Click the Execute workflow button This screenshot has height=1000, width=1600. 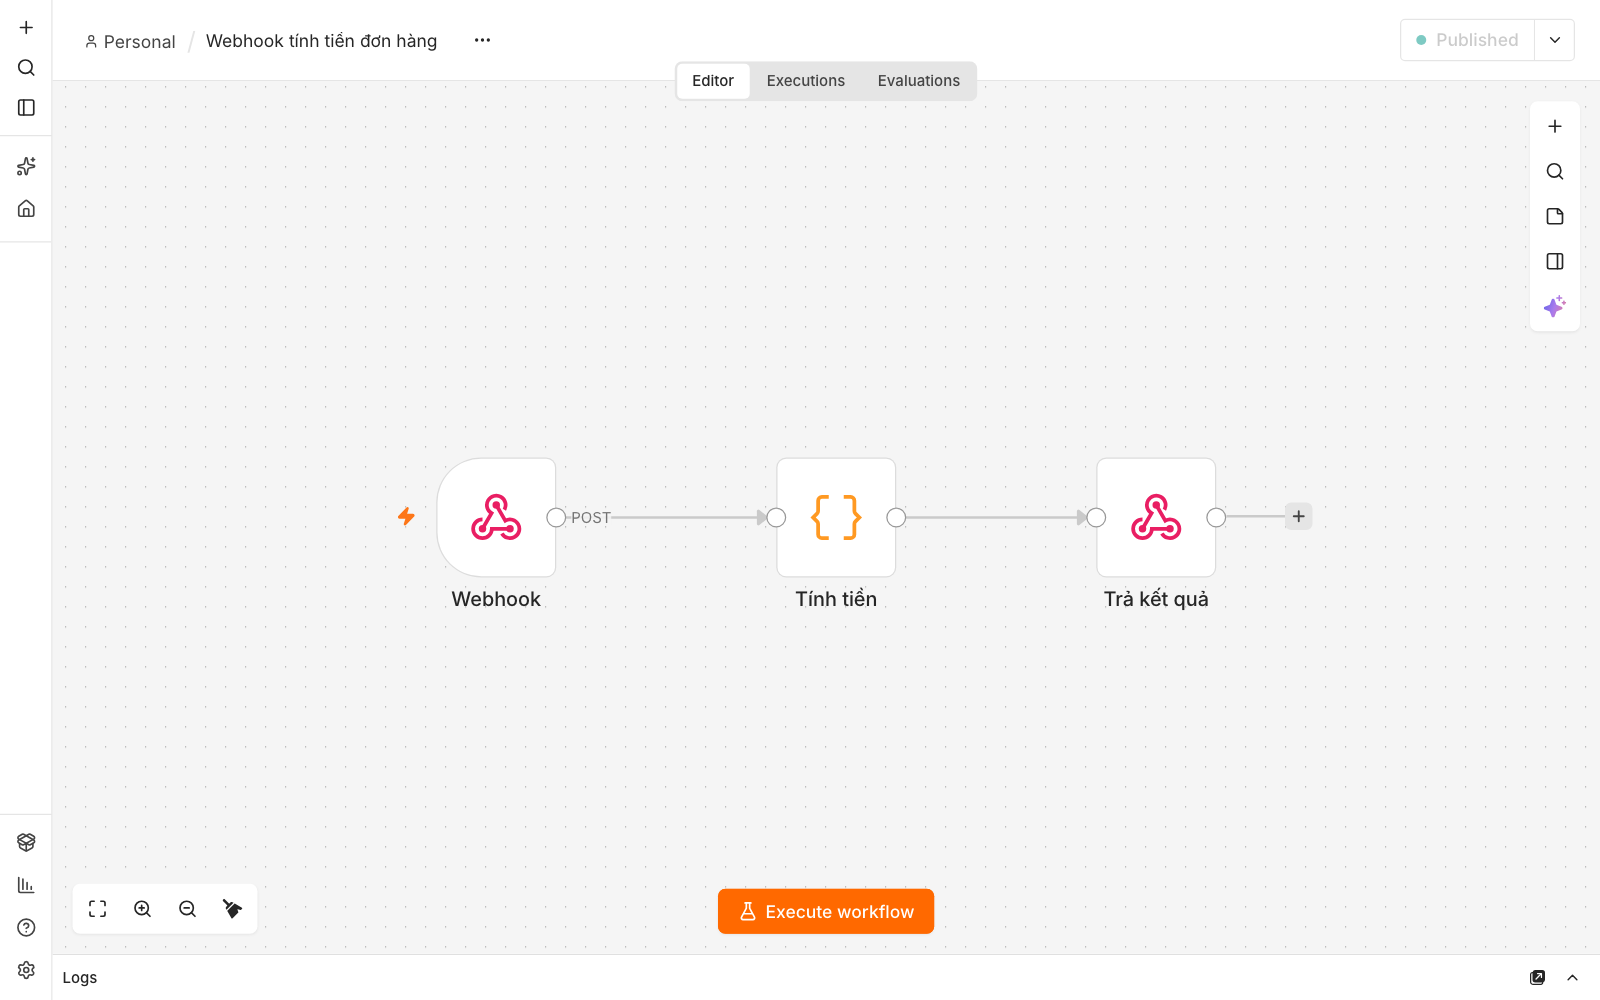click(x=826, y=912)
